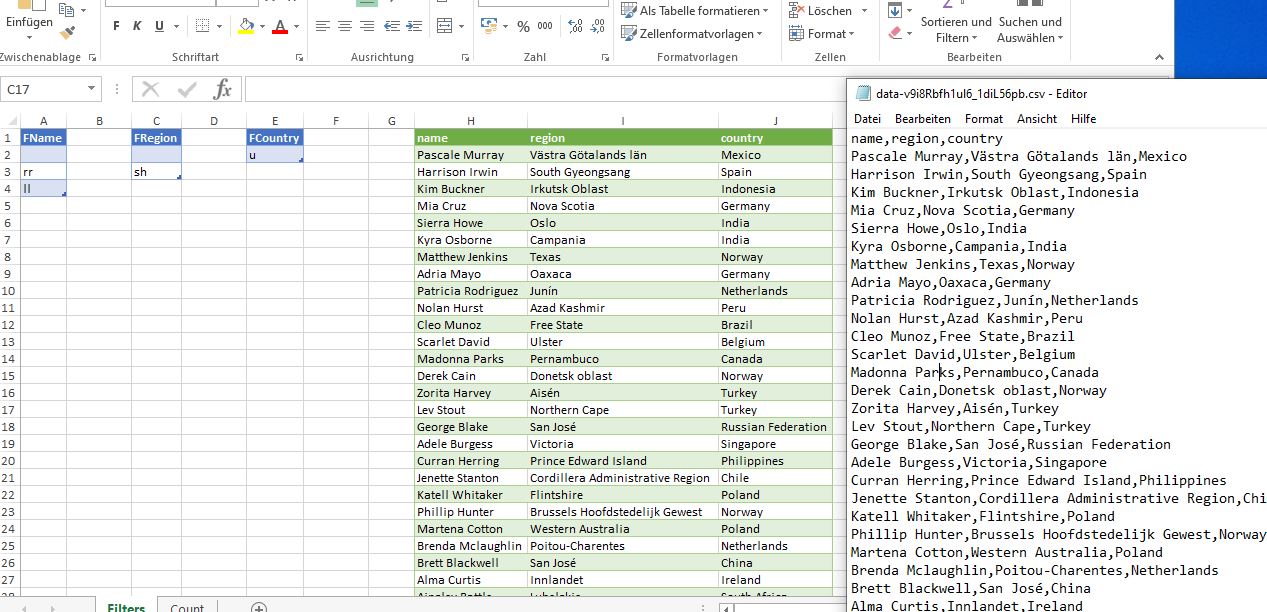1267x612 pixels.
Task: Toggle underline (U) formatting
Action: click(159, 26)
